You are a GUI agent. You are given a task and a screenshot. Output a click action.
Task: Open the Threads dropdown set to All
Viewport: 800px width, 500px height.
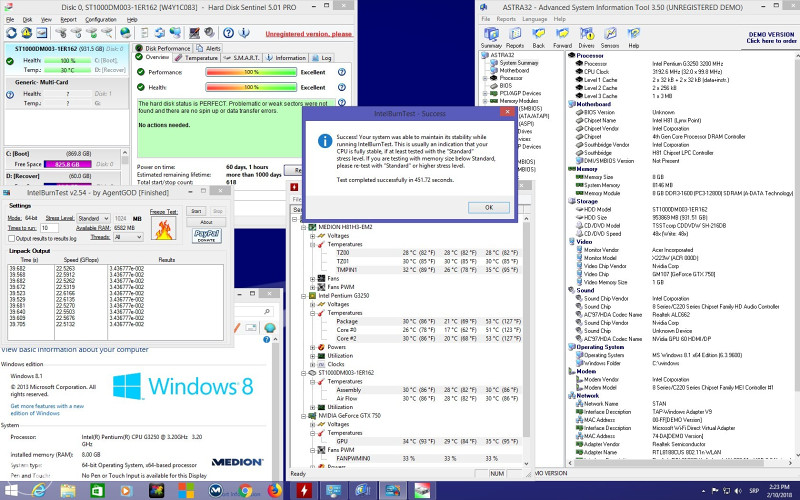click(128, 237)
